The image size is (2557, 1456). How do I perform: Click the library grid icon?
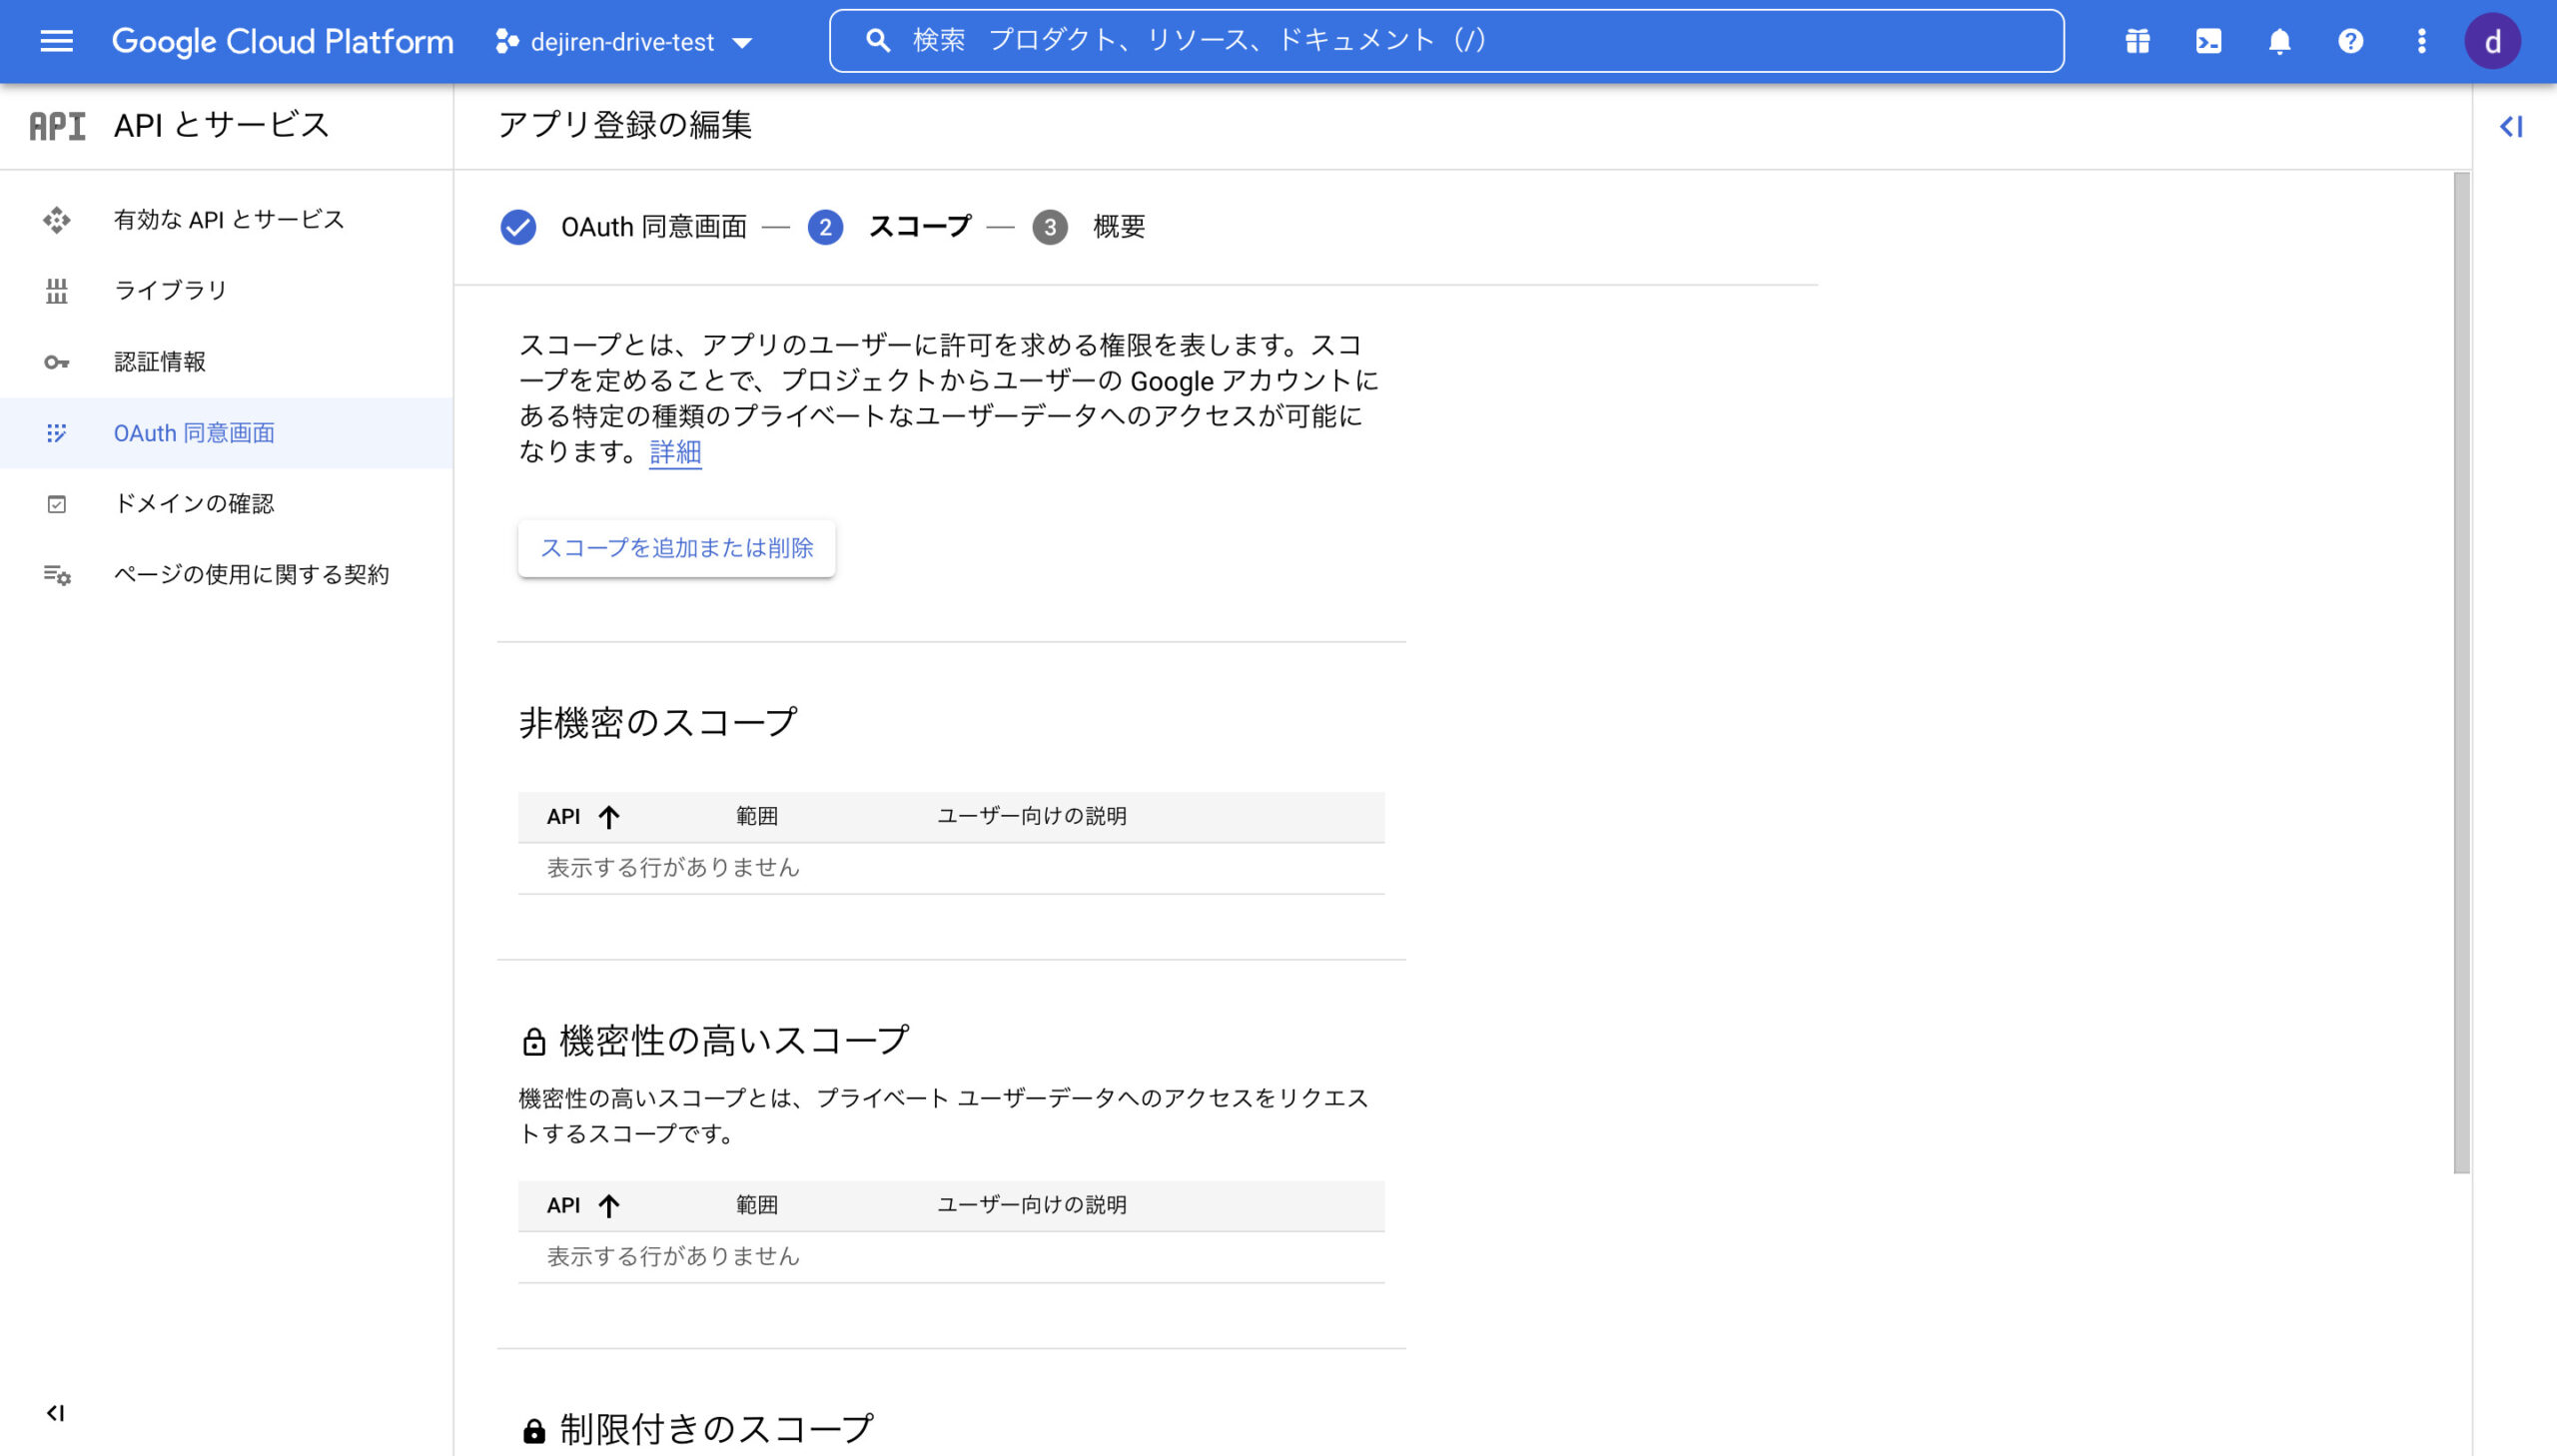click(56, 291)
